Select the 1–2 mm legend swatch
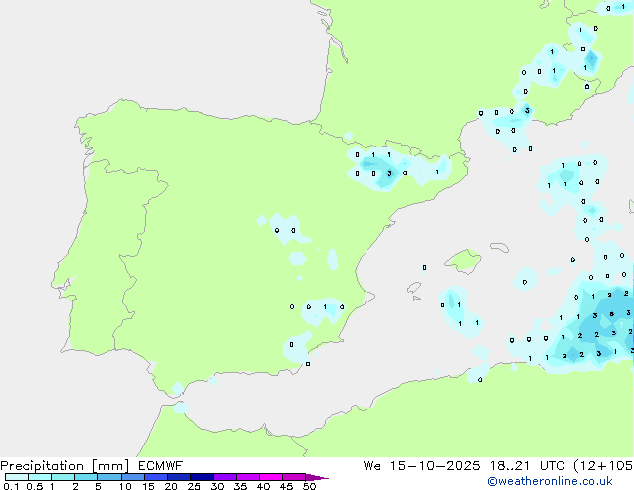The width and height of the screenshot is (634, 490). click(x=63, y=478)
